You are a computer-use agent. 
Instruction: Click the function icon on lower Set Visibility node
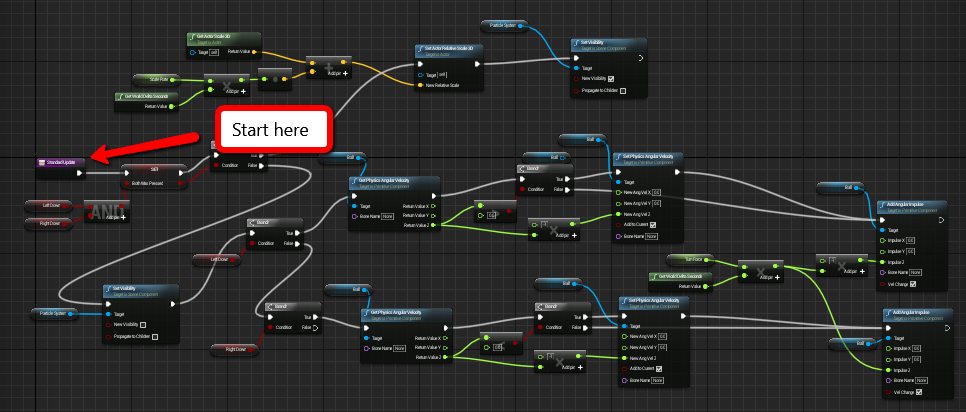tap(108, 289)
